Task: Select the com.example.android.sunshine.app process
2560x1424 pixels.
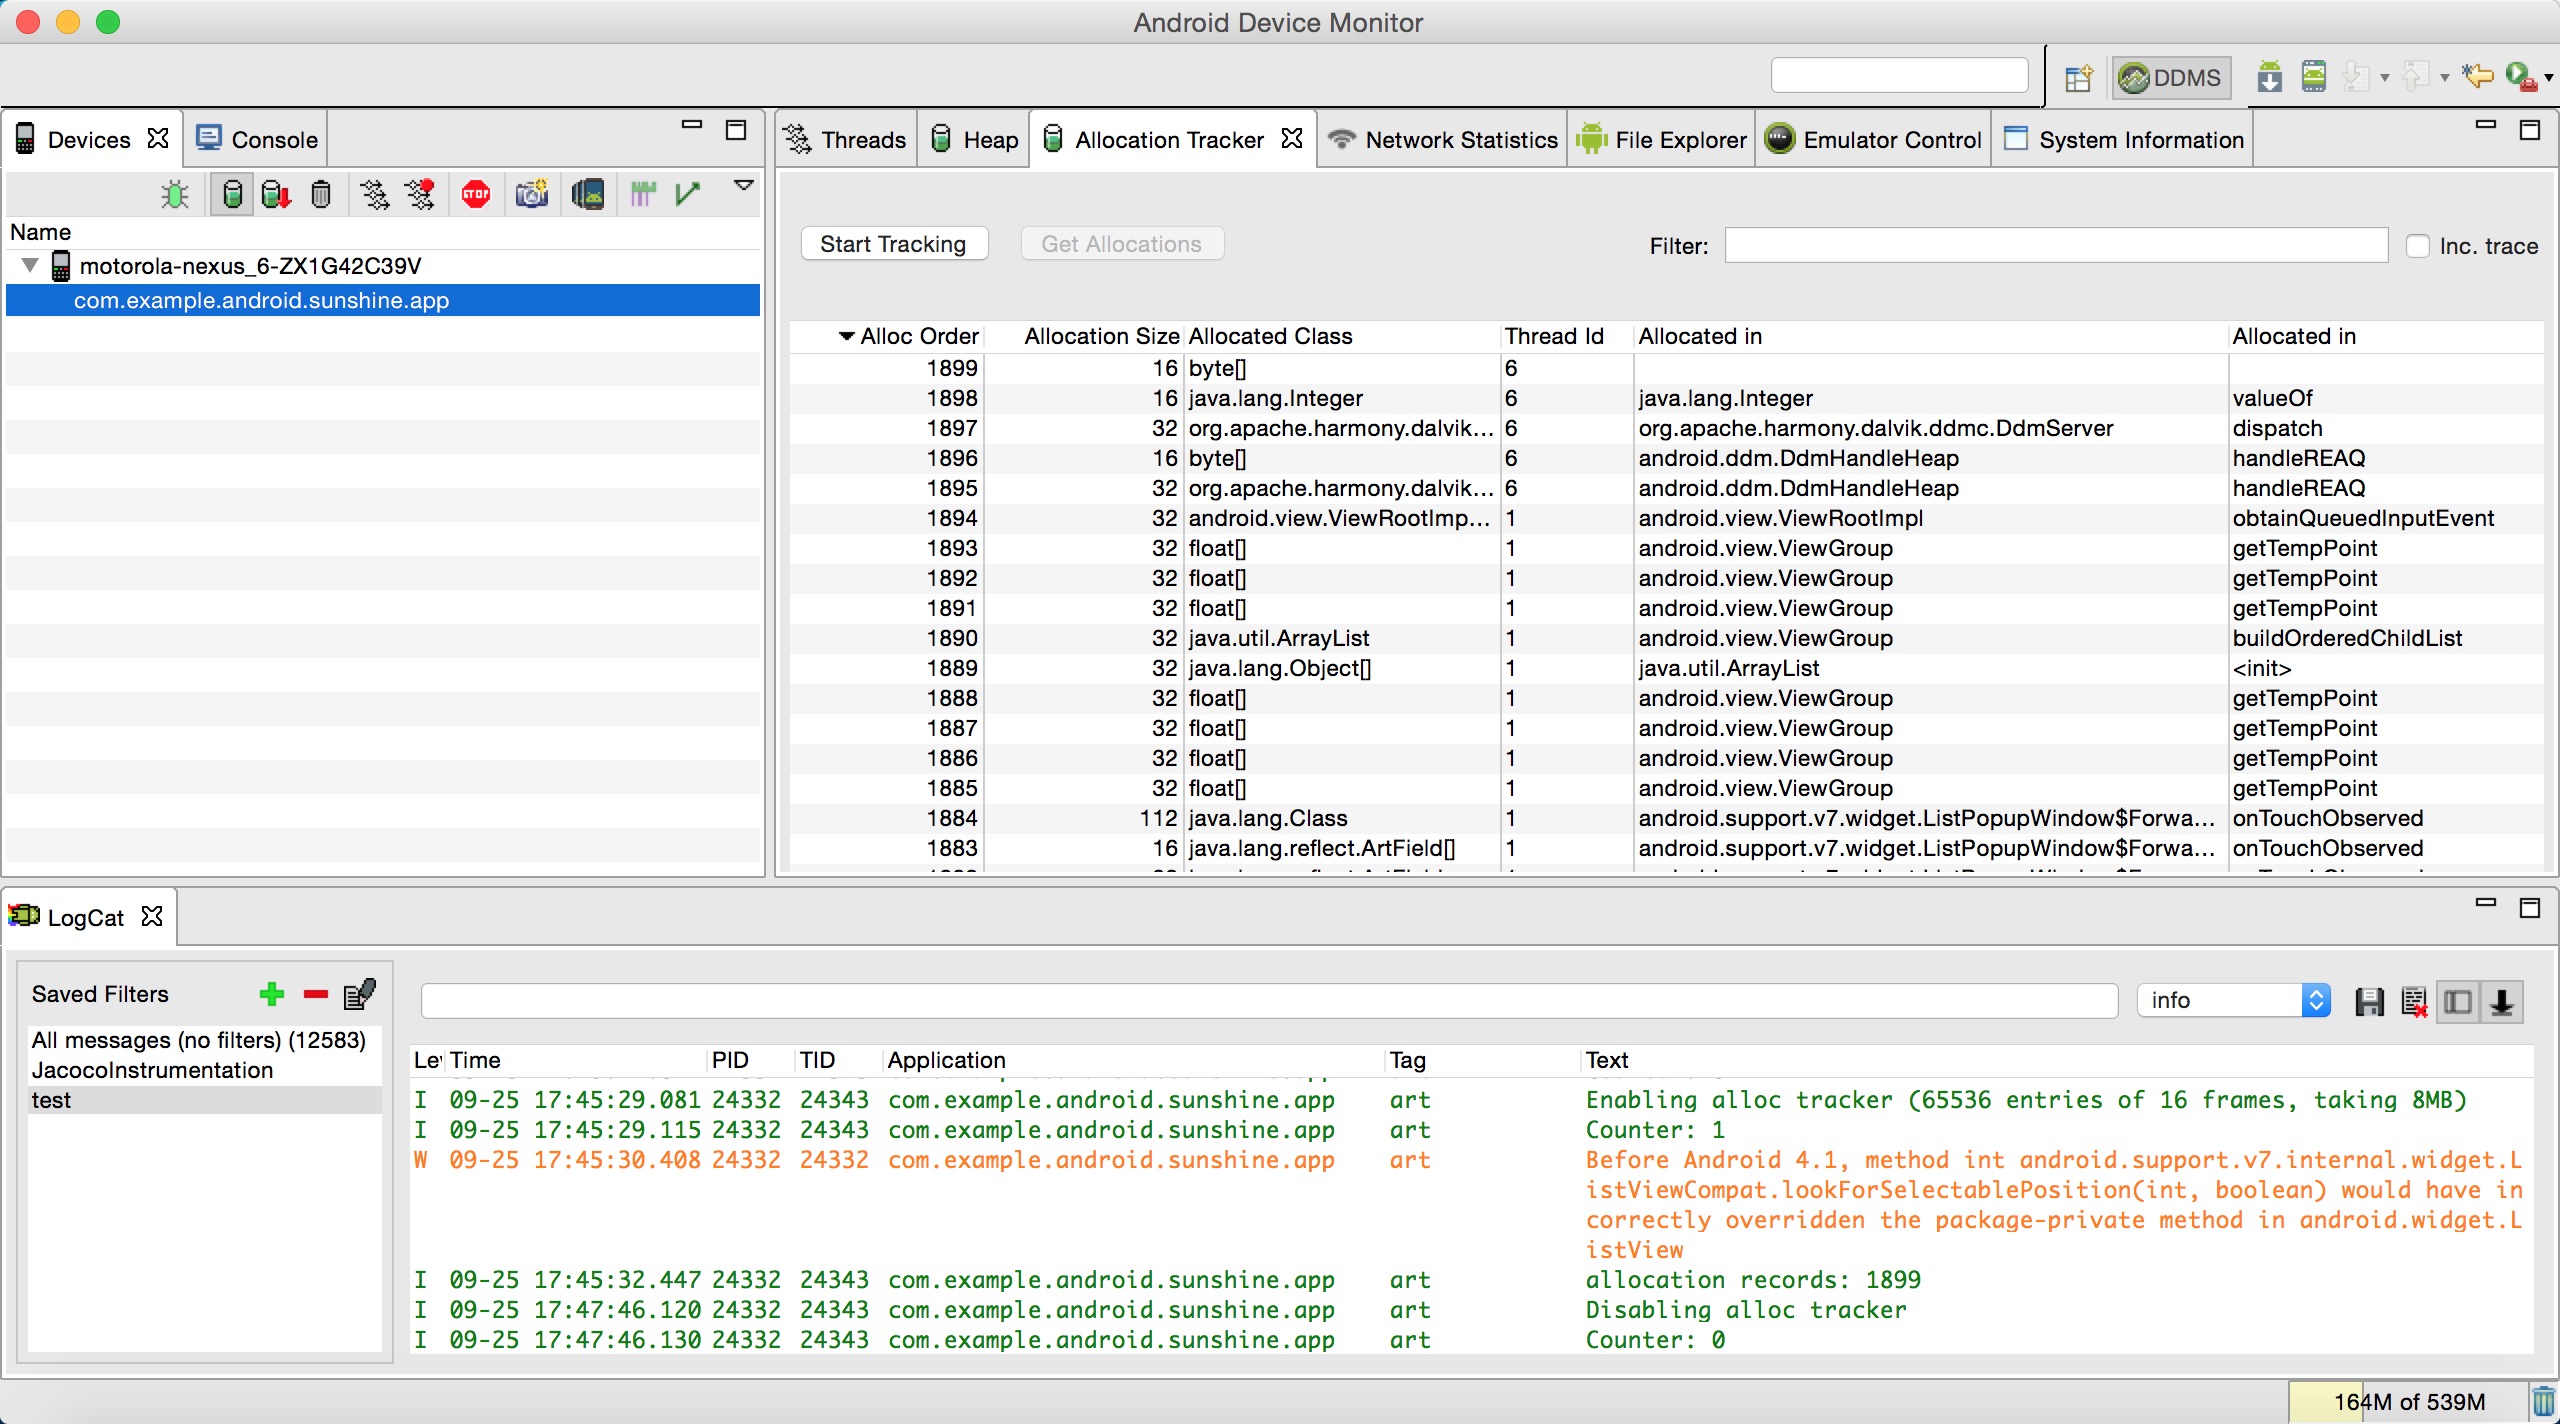Action: point(382,300)
